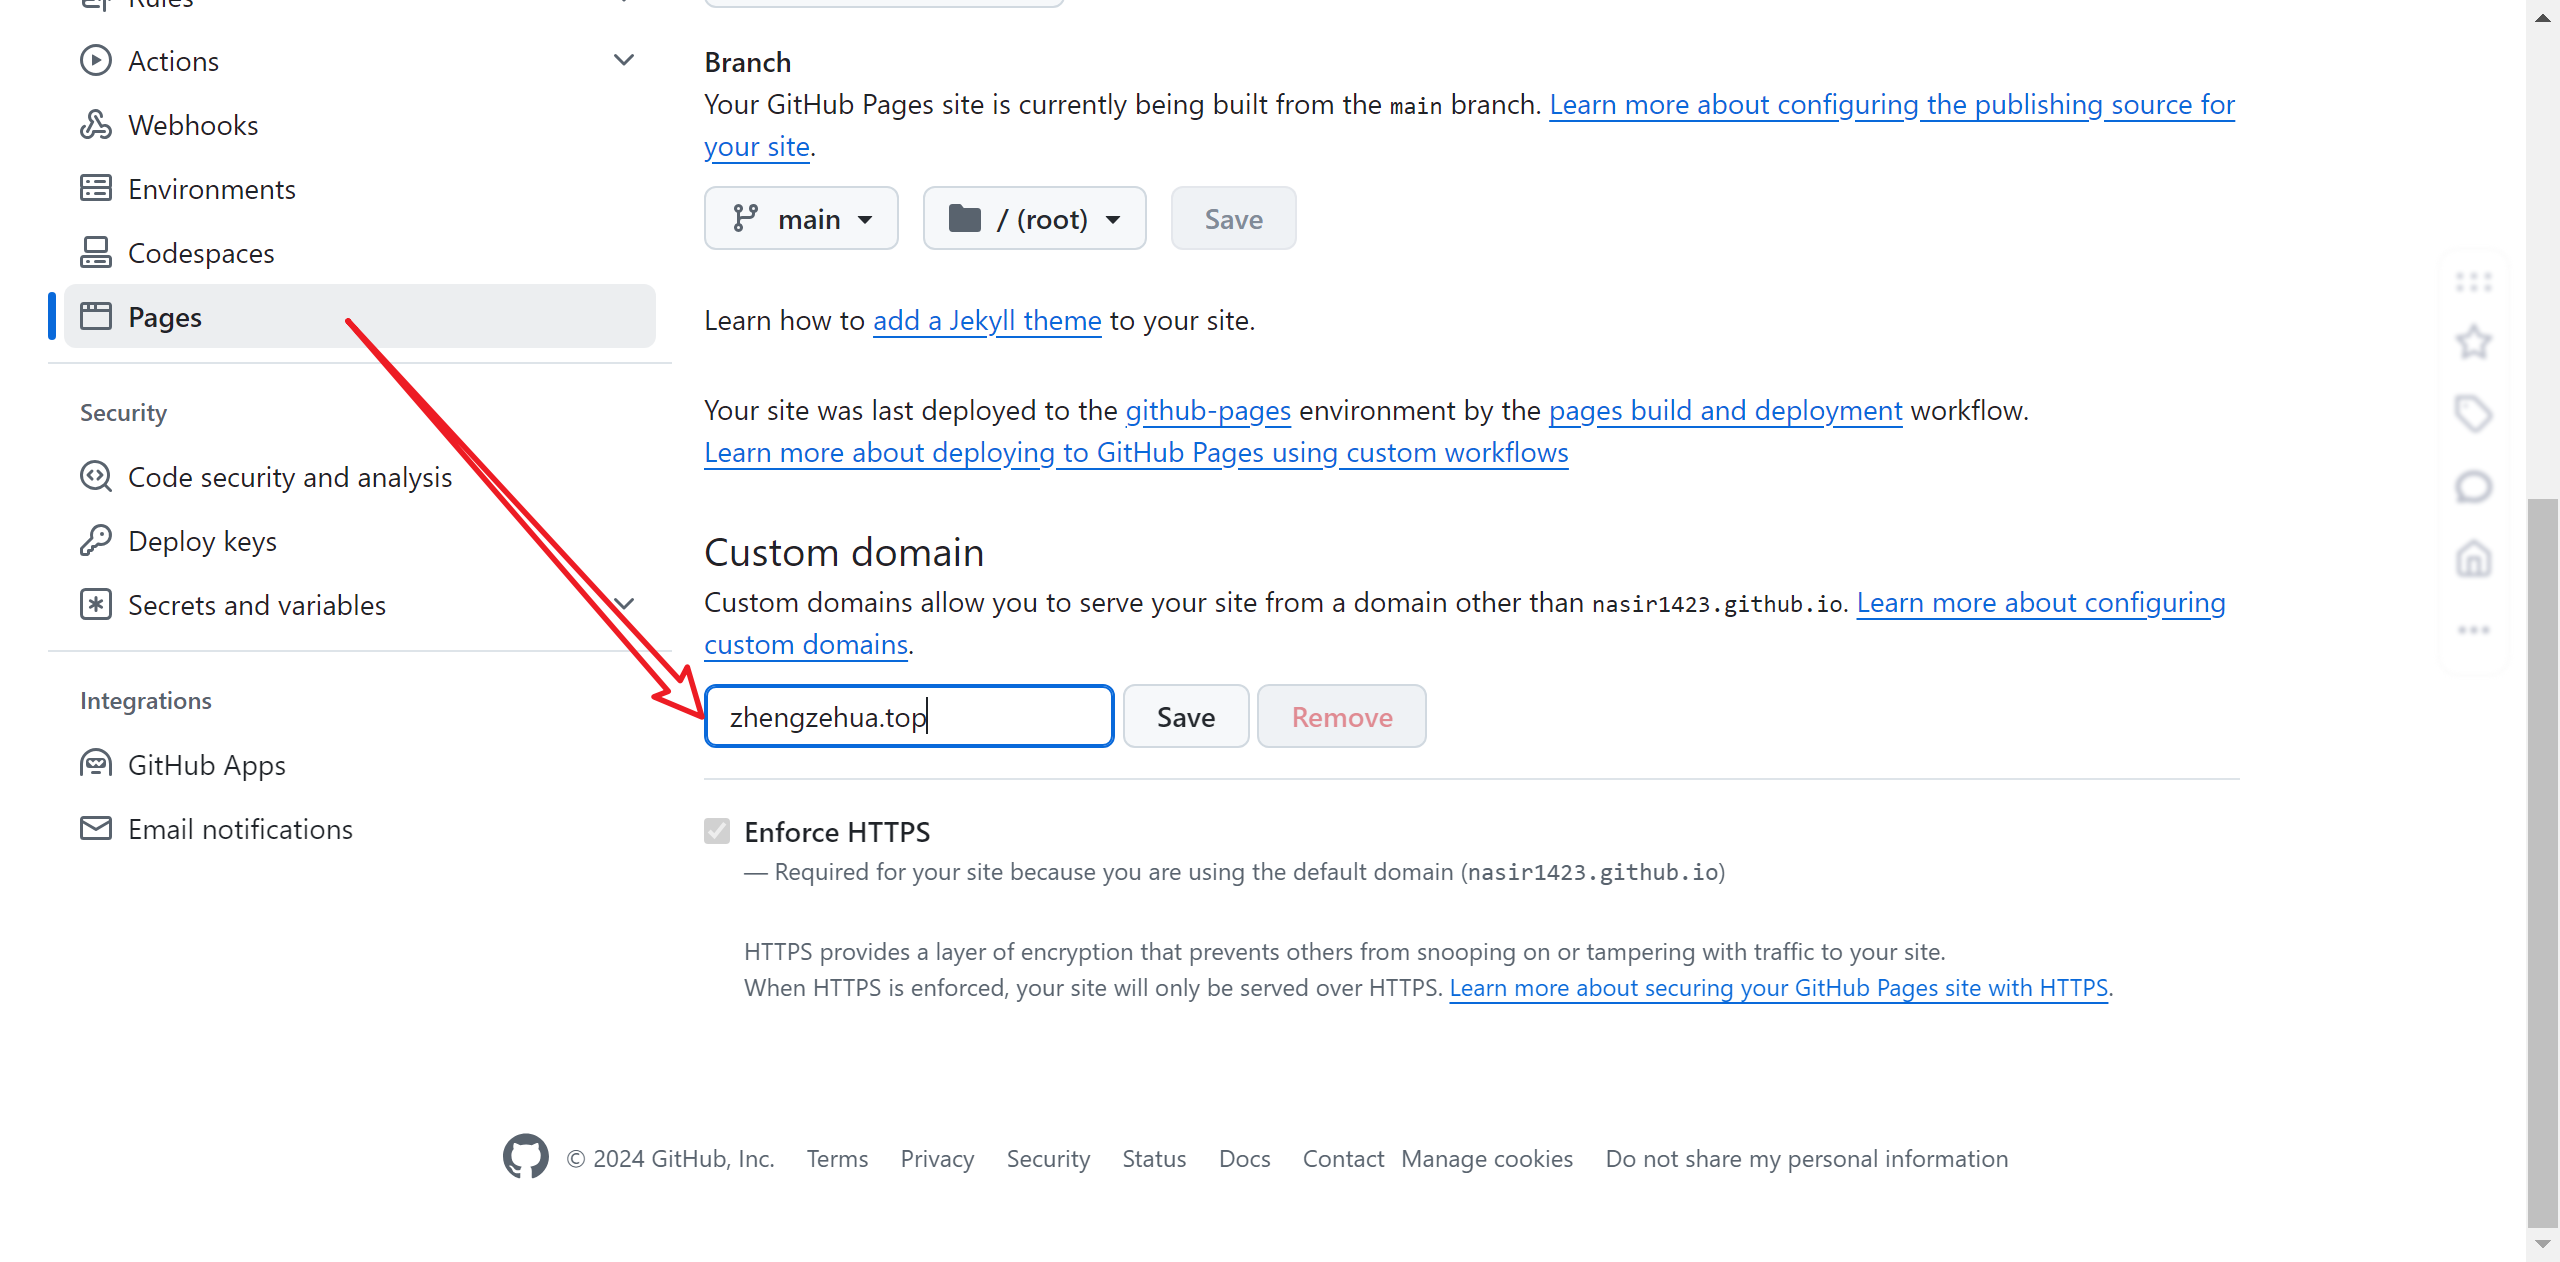Click the Pages browser icon
Screen dimensions: 2560x1262
[x=96, y=316]
